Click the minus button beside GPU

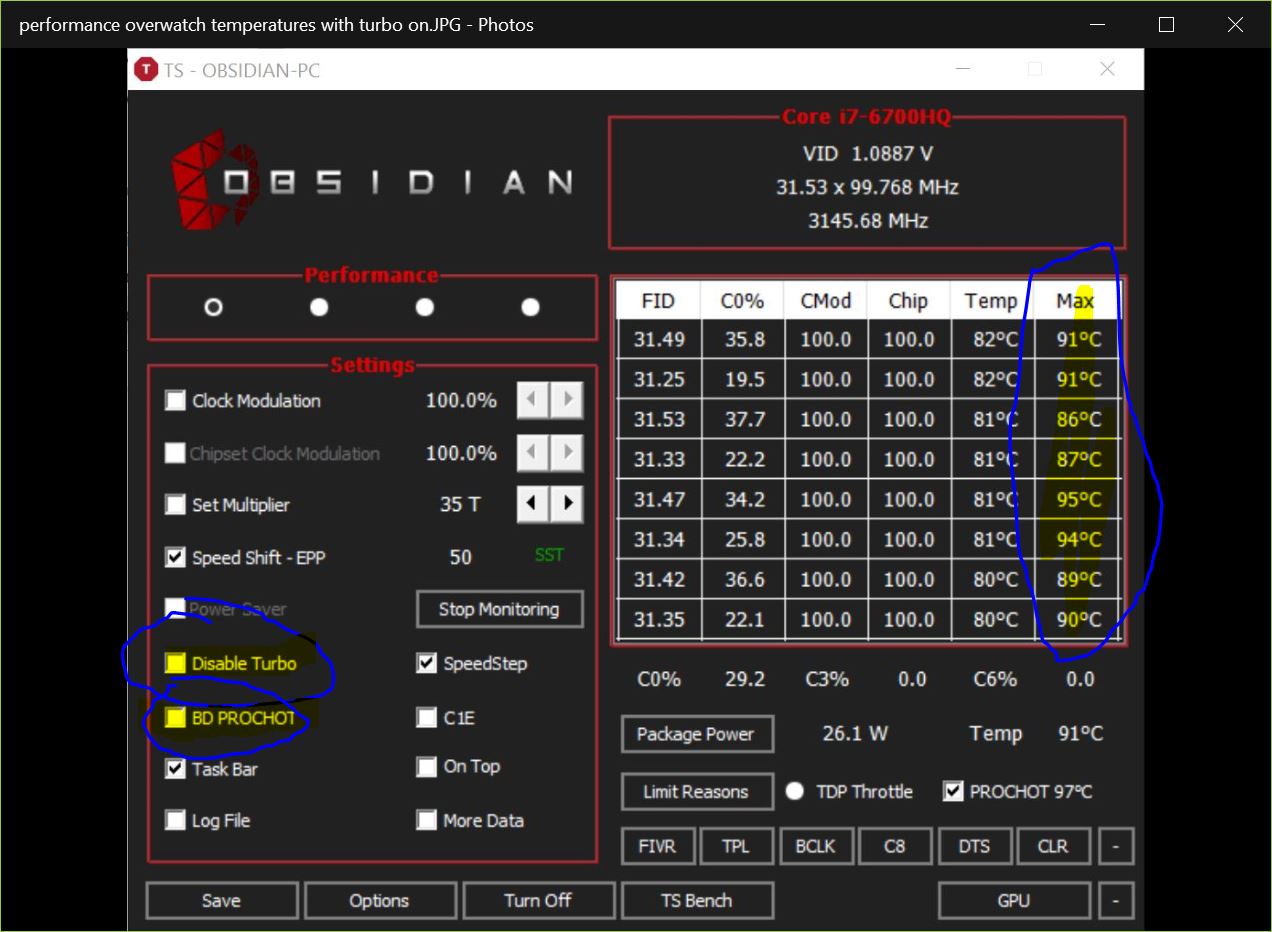1116,900
